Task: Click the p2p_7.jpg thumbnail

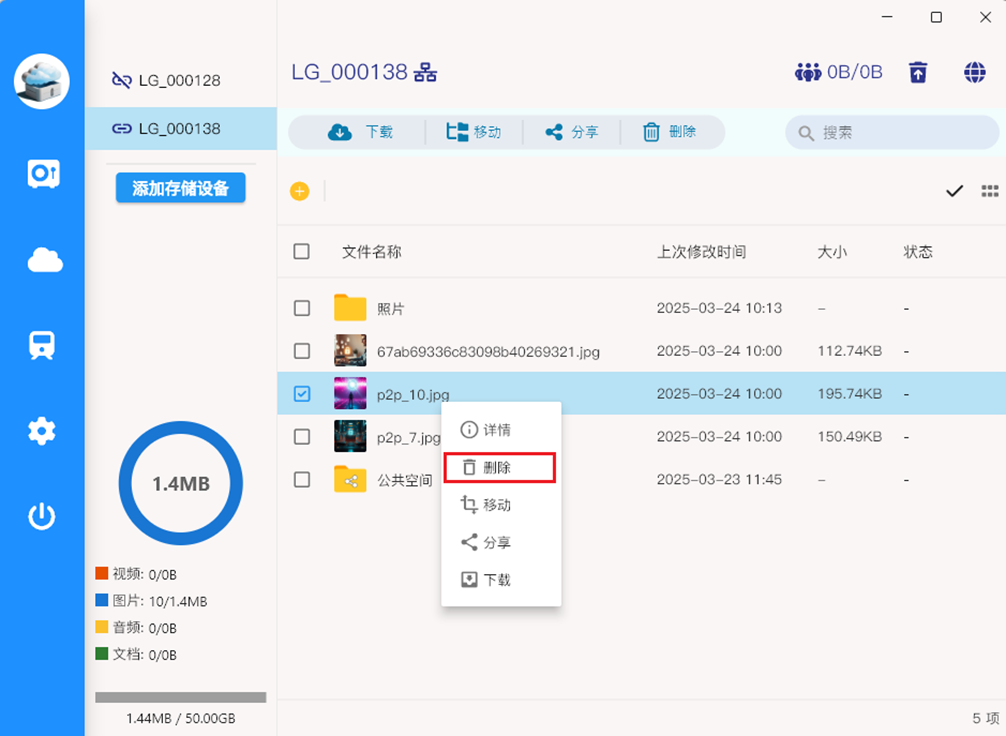Action: [350, 436]
